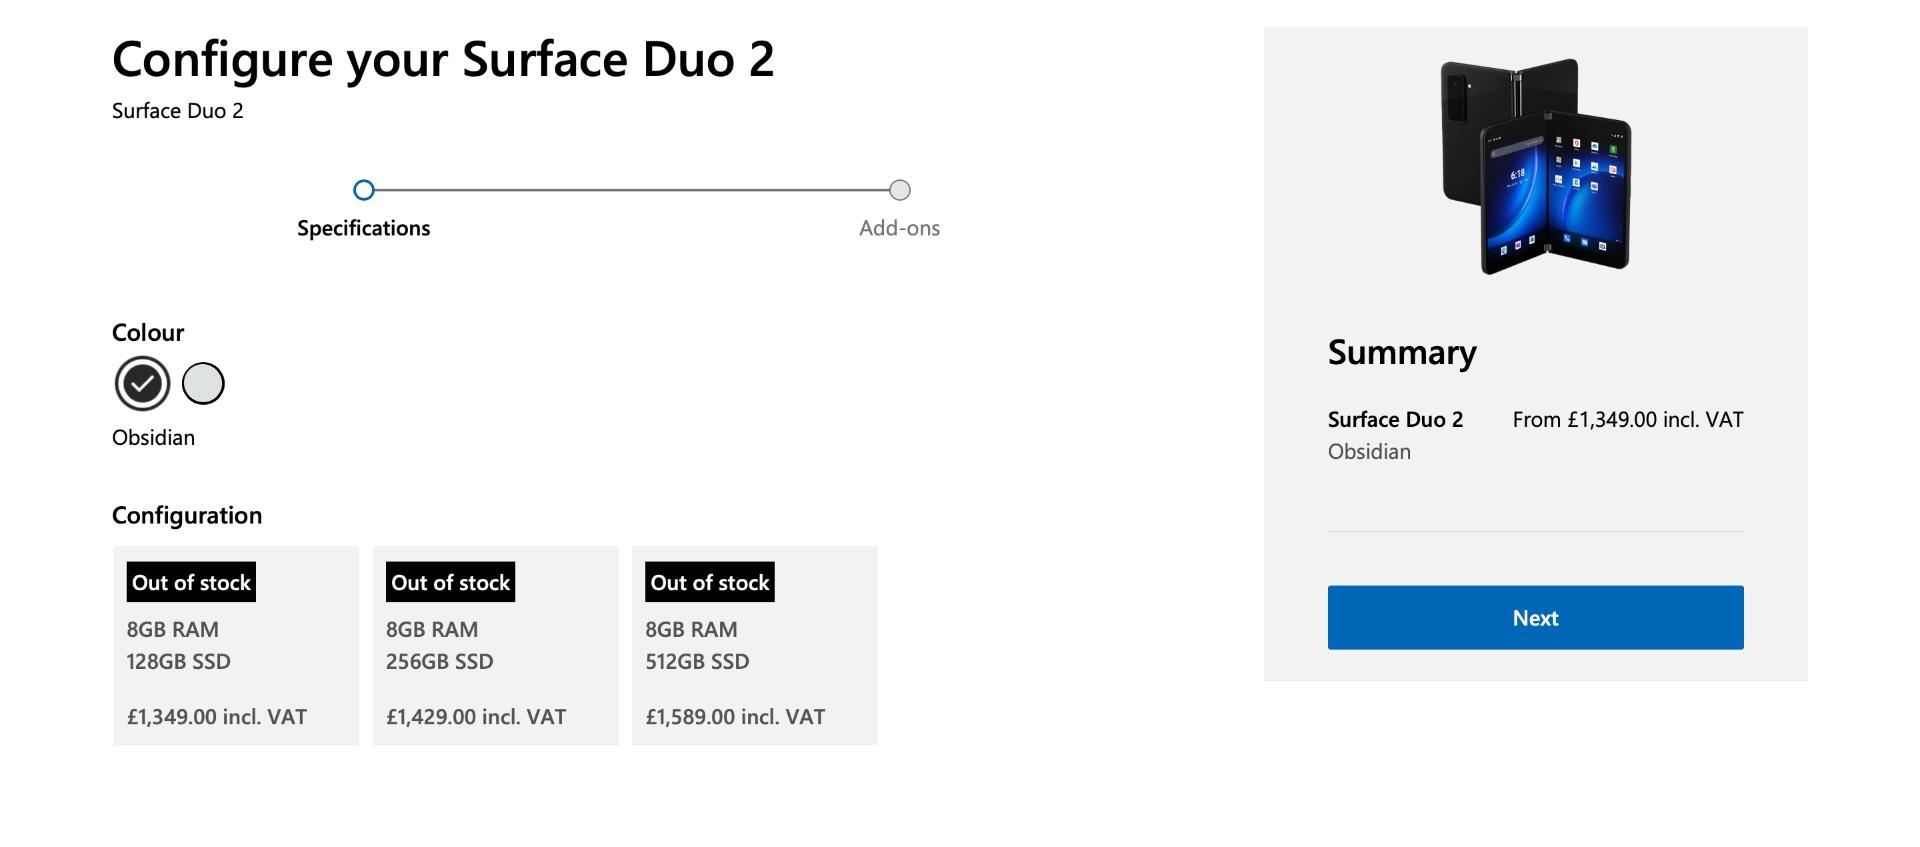Select the 8GB RAM 128GB SSD configuration
This screenshot has height=847, width=1920.
(x=236, y=645)
